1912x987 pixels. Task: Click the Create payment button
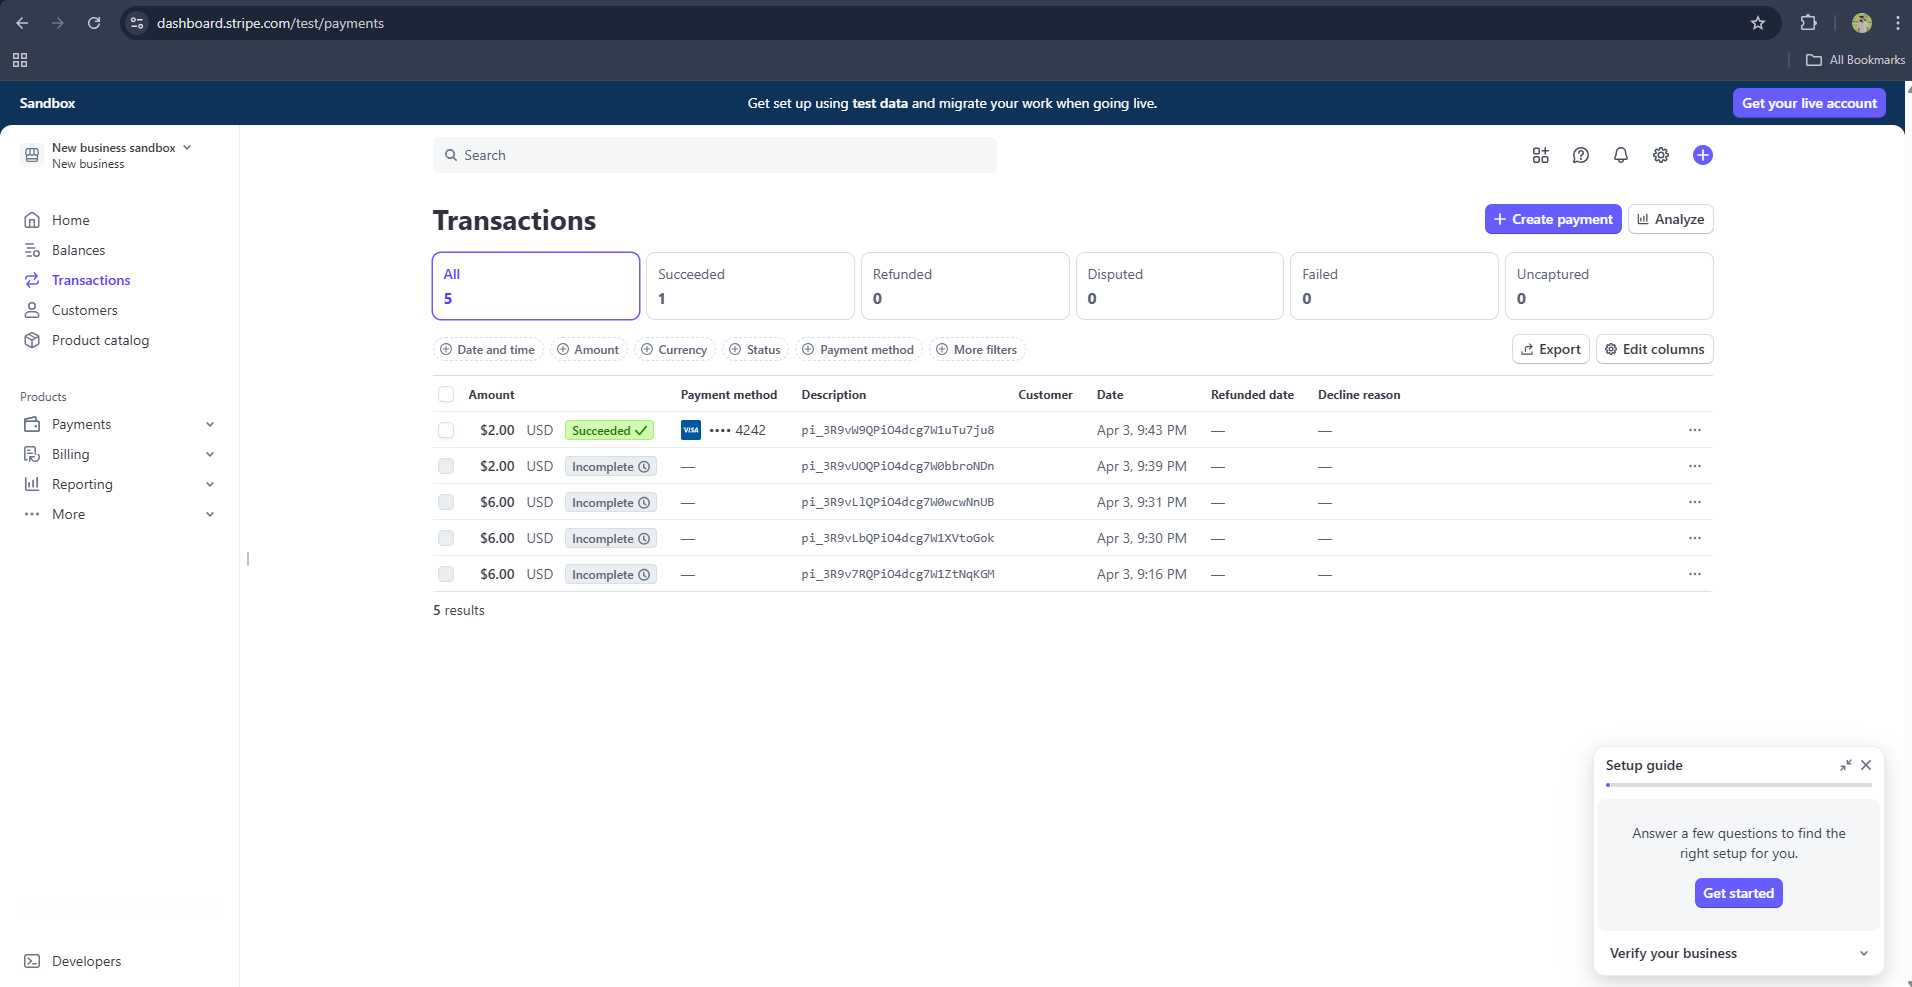point(1552,219)
